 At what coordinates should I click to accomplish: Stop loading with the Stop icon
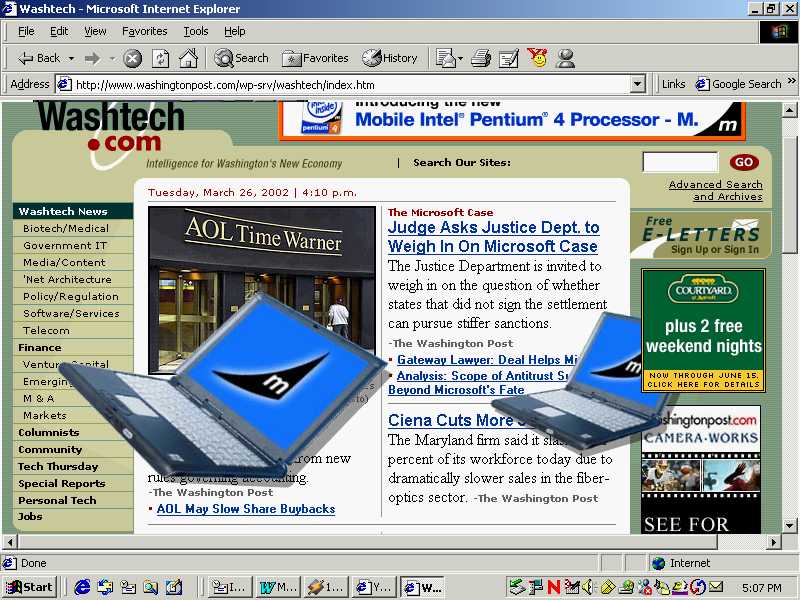pos(133,59)
